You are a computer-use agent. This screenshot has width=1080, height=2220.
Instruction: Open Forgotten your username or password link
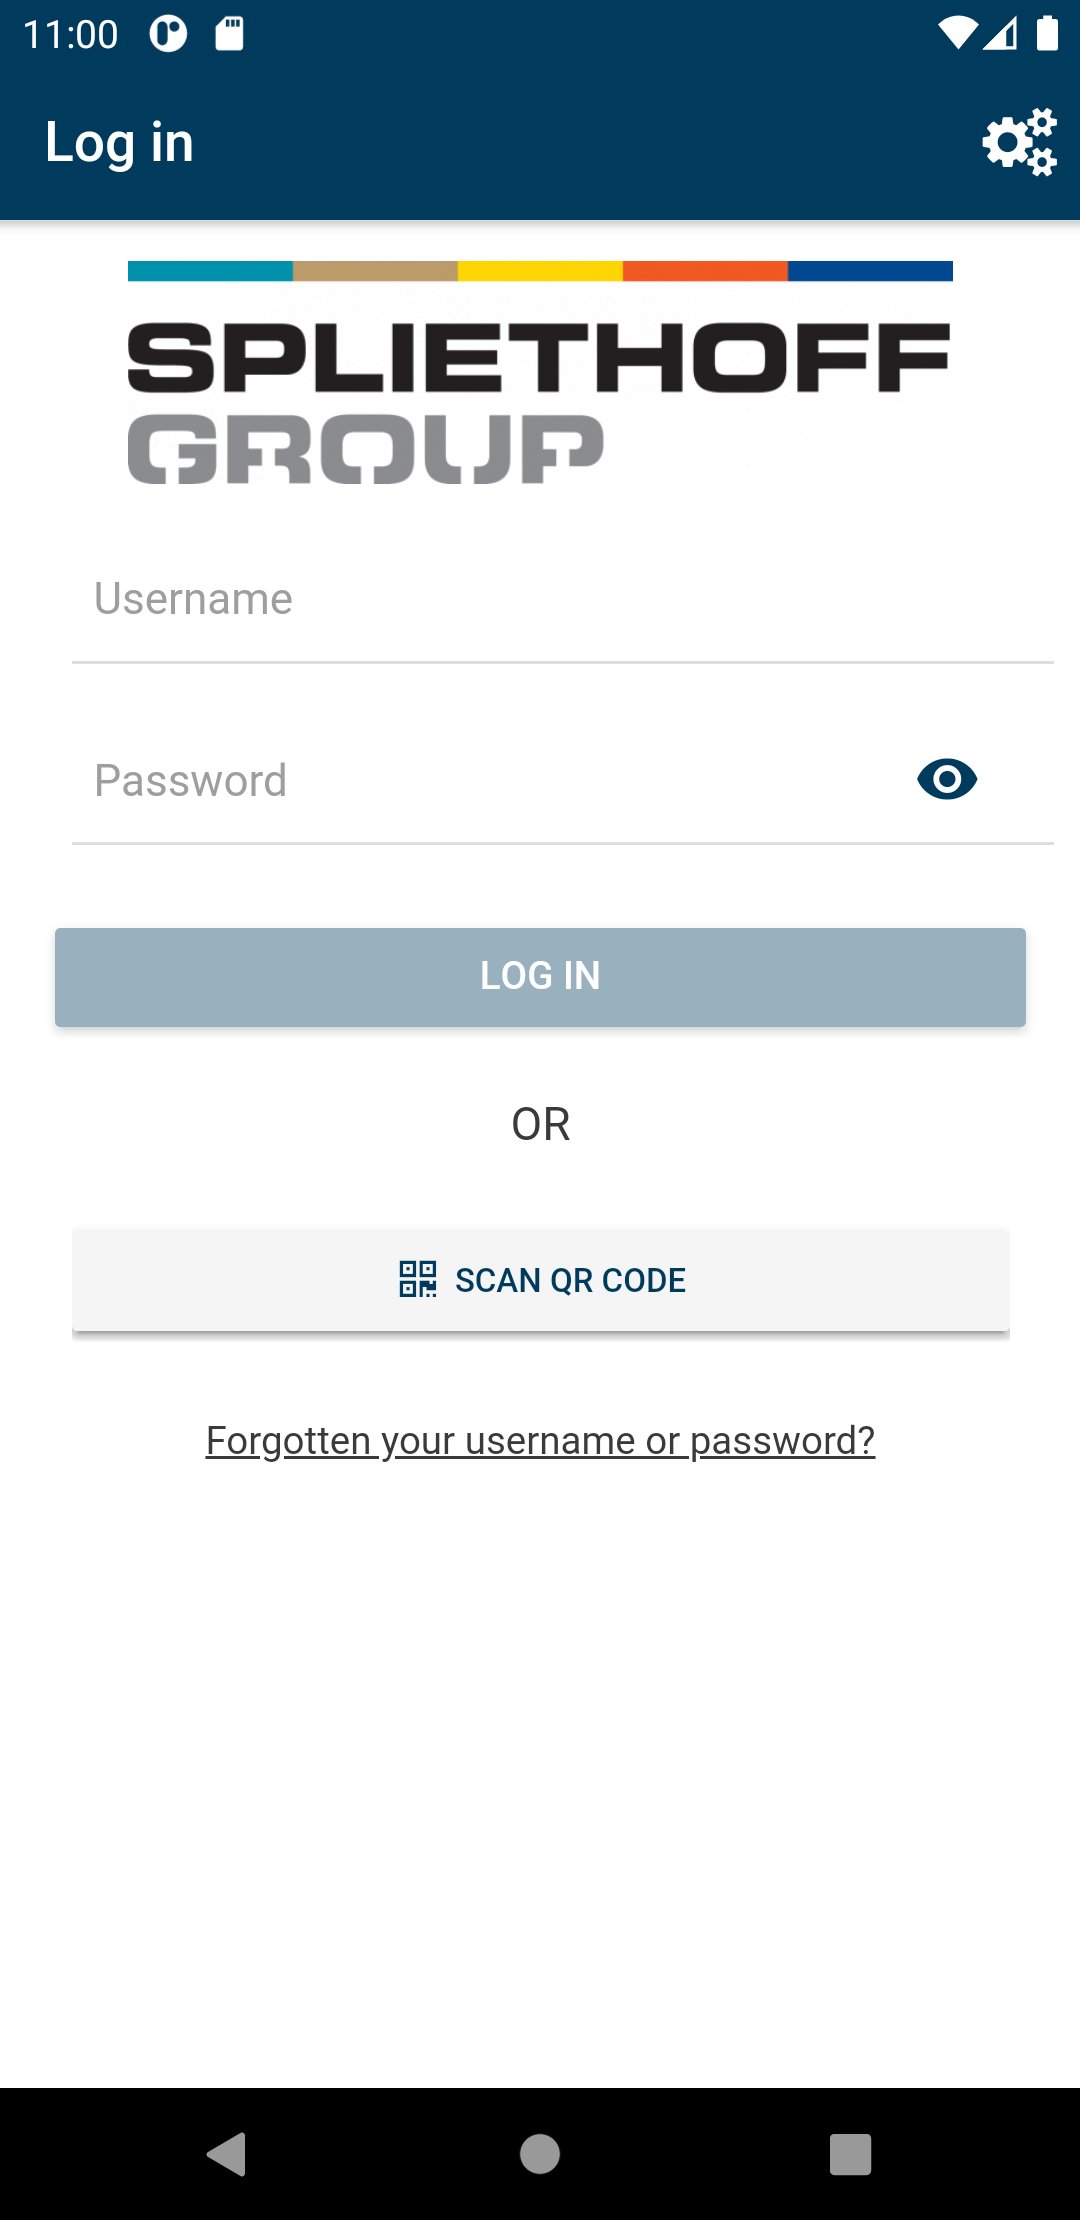[540, 1440]
